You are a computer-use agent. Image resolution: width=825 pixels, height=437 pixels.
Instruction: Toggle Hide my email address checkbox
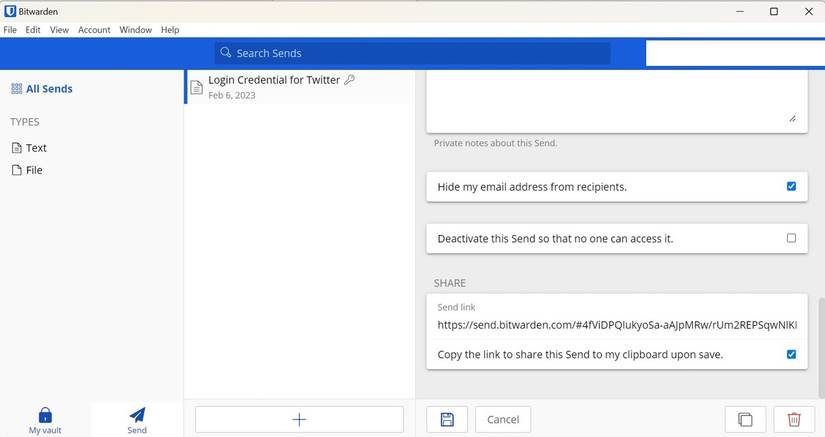[791, 186]
